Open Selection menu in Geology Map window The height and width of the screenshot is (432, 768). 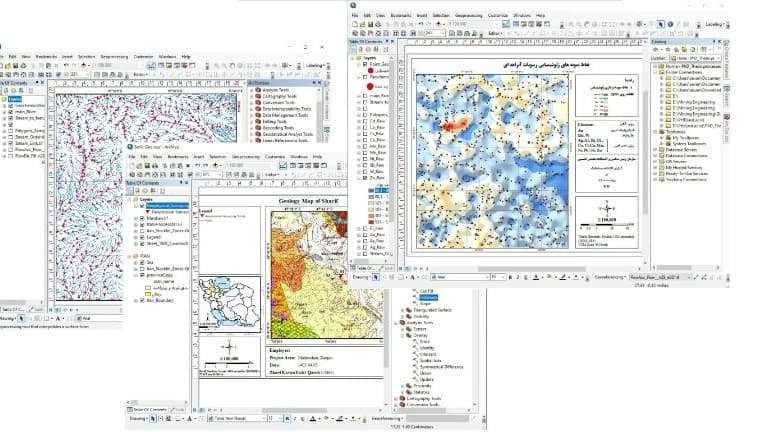pos(218,157)
